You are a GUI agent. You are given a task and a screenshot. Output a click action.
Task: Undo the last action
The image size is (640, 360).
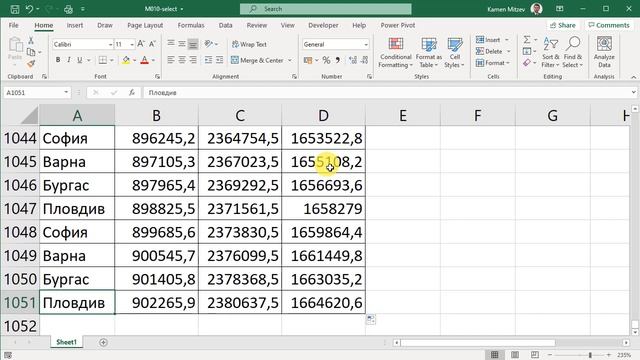29,9
